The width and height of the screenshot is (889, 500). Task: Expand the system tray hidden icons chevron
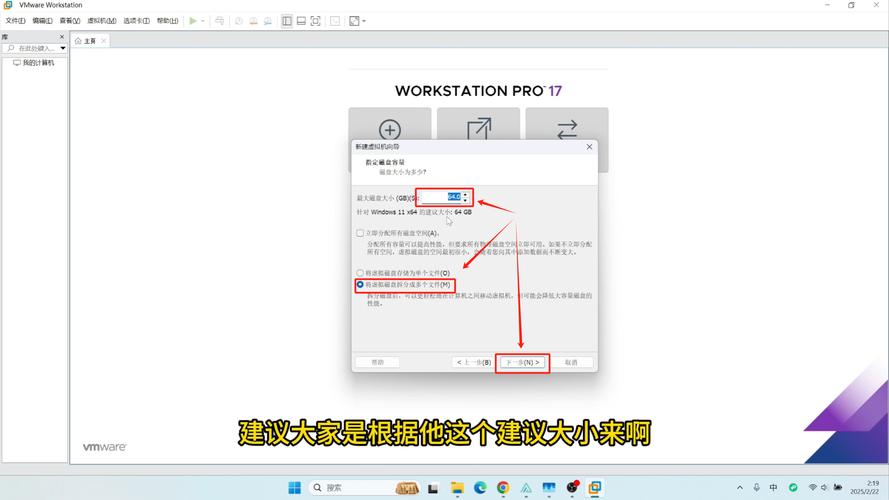pos(740,488)
